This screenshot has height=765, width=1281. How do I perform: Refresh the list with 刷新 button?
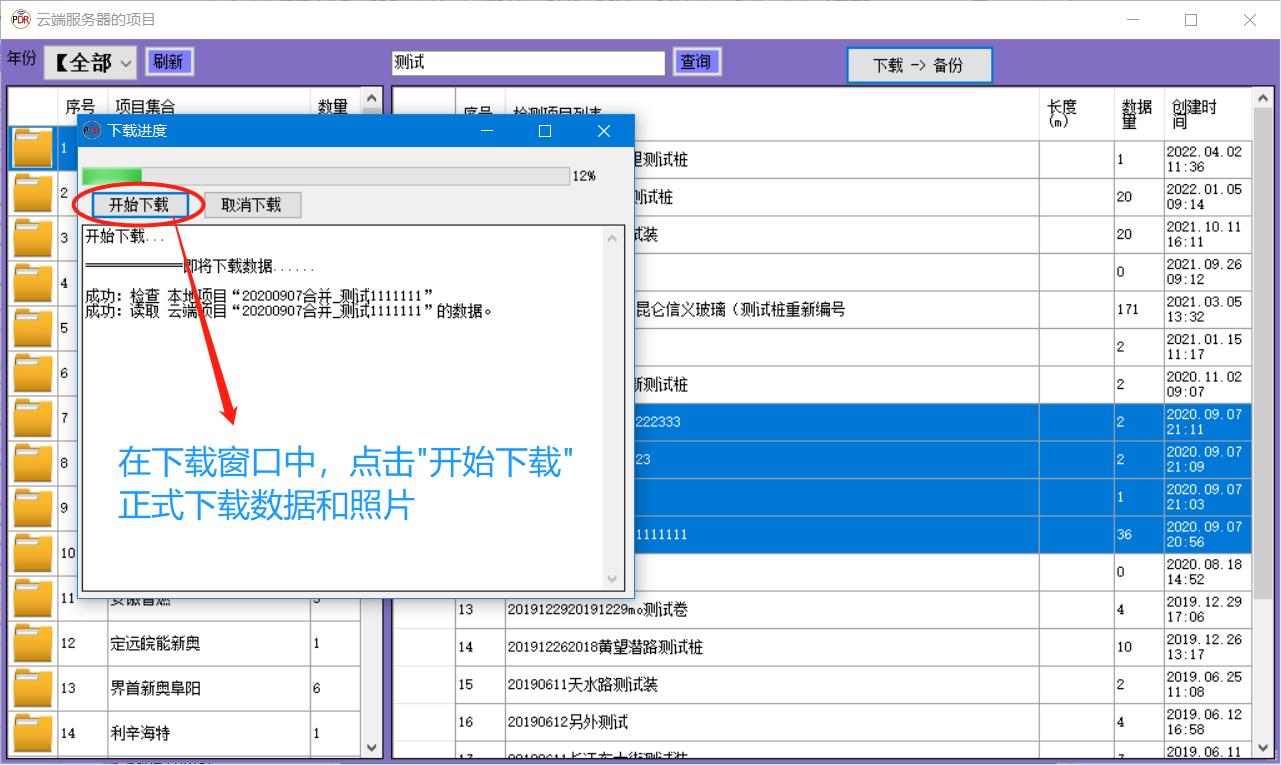(169, 62)
